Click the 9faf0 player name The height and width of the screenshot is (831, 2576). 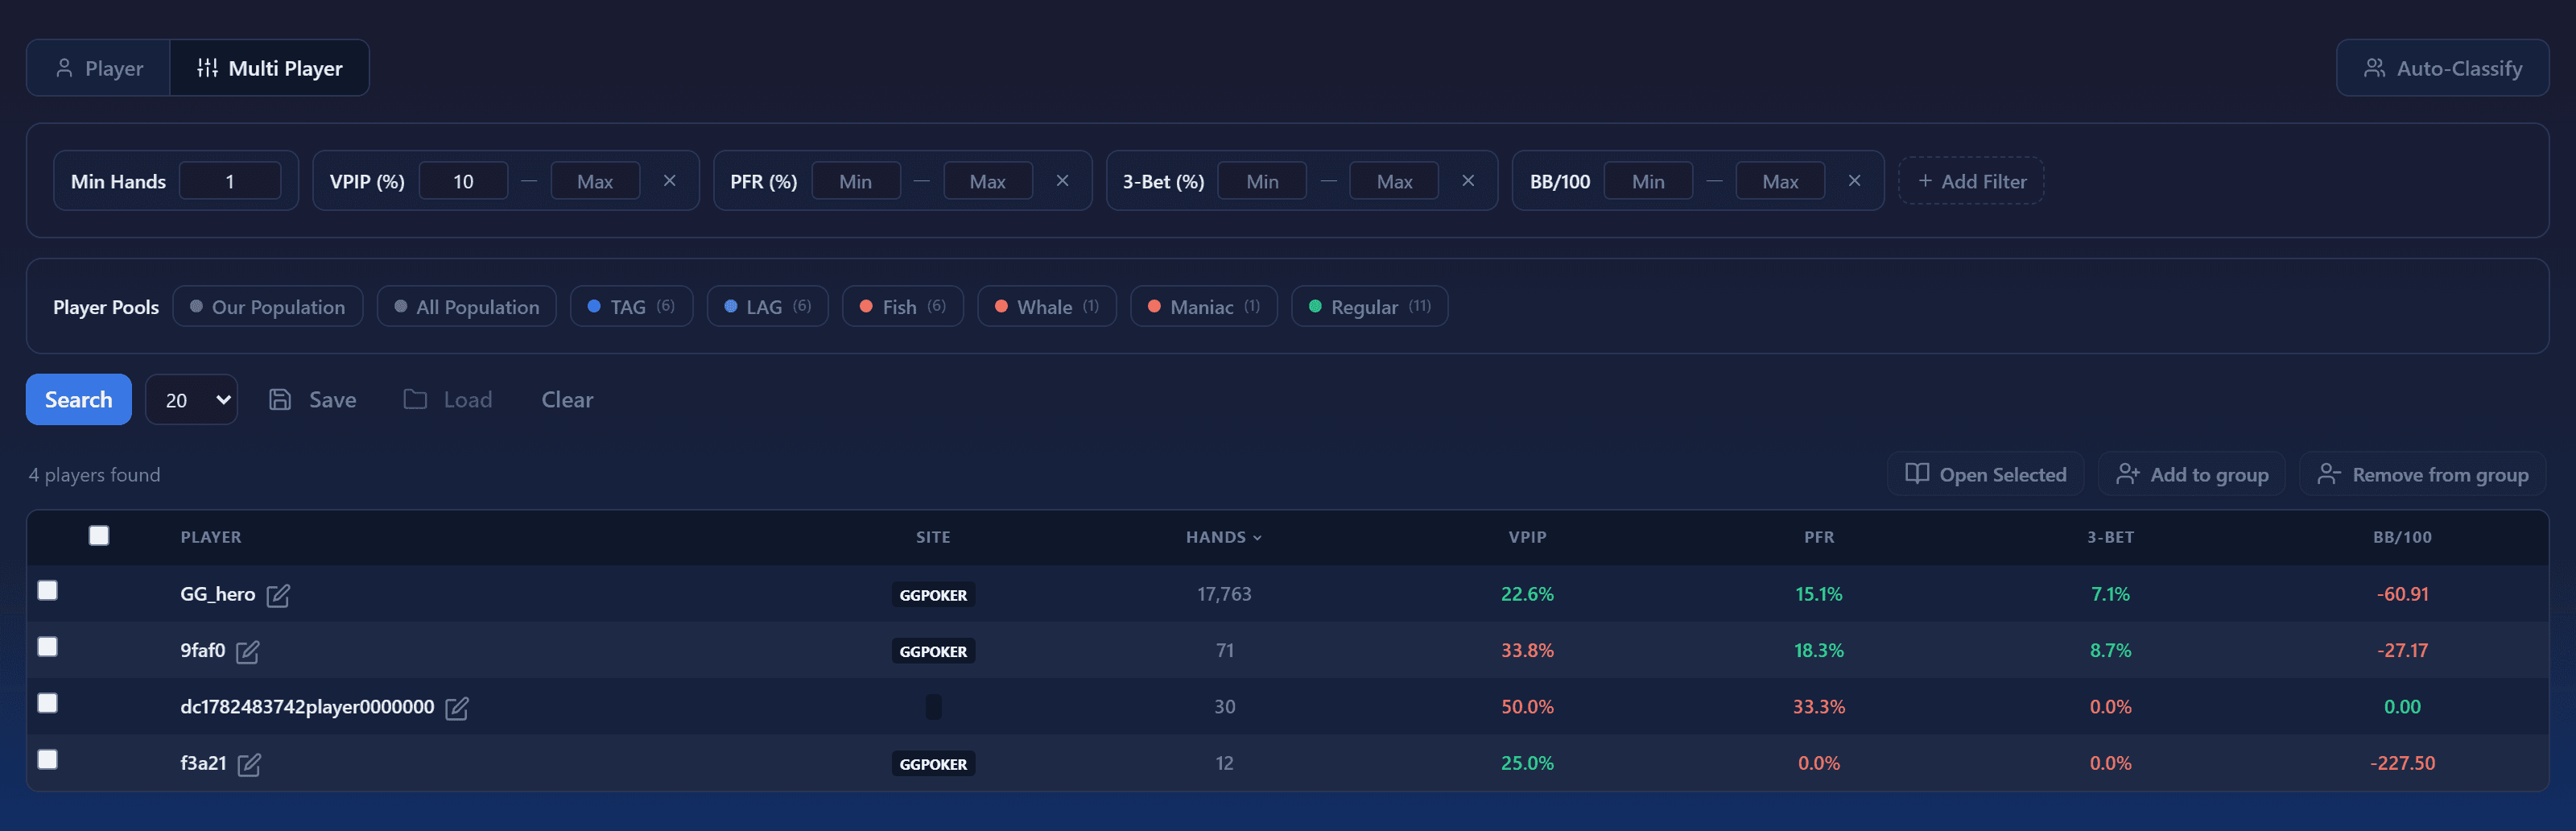[x=202, y=651]
